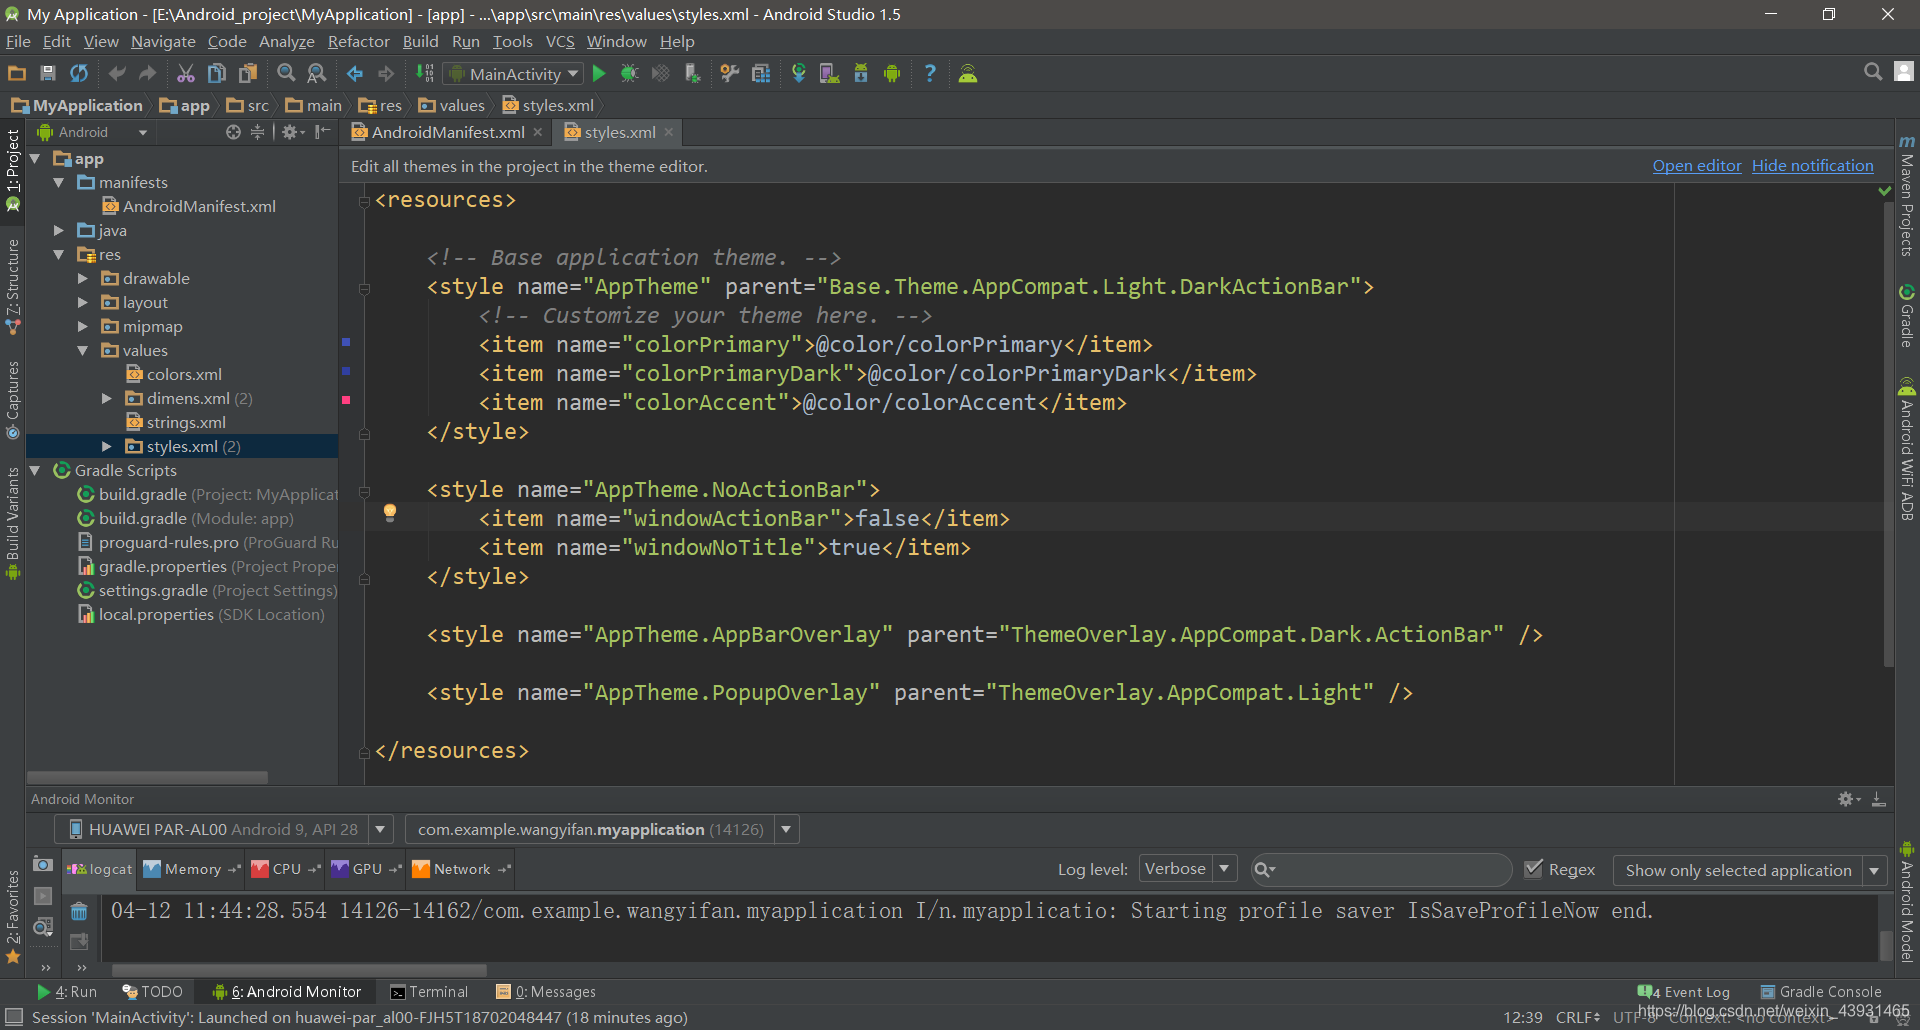Collapse the values folder
The width and height of the screenshot is (1920, 1030).
(x=83, y=350)
